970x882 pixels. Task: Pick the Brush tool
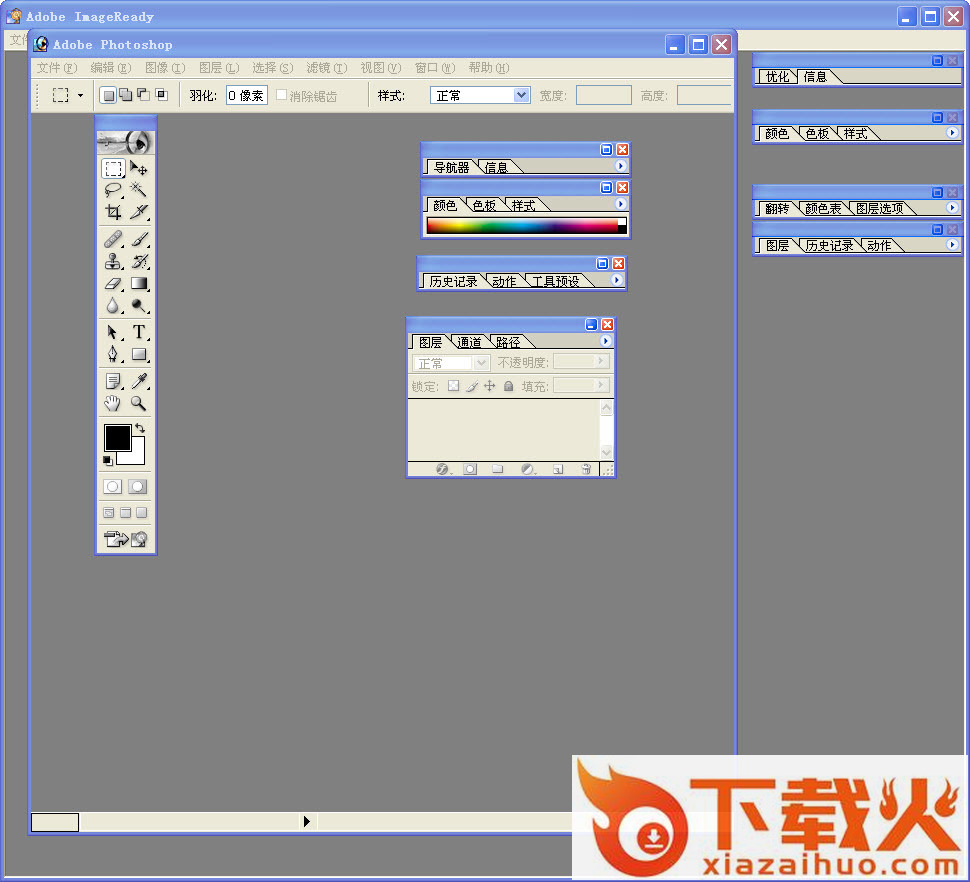[139, 239]
